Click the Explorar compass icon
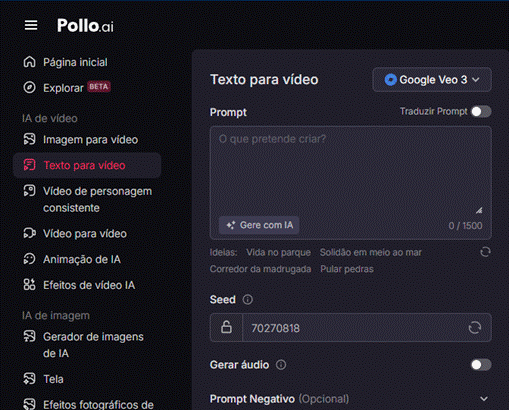The image size is (509, 410). pos(29,88)
